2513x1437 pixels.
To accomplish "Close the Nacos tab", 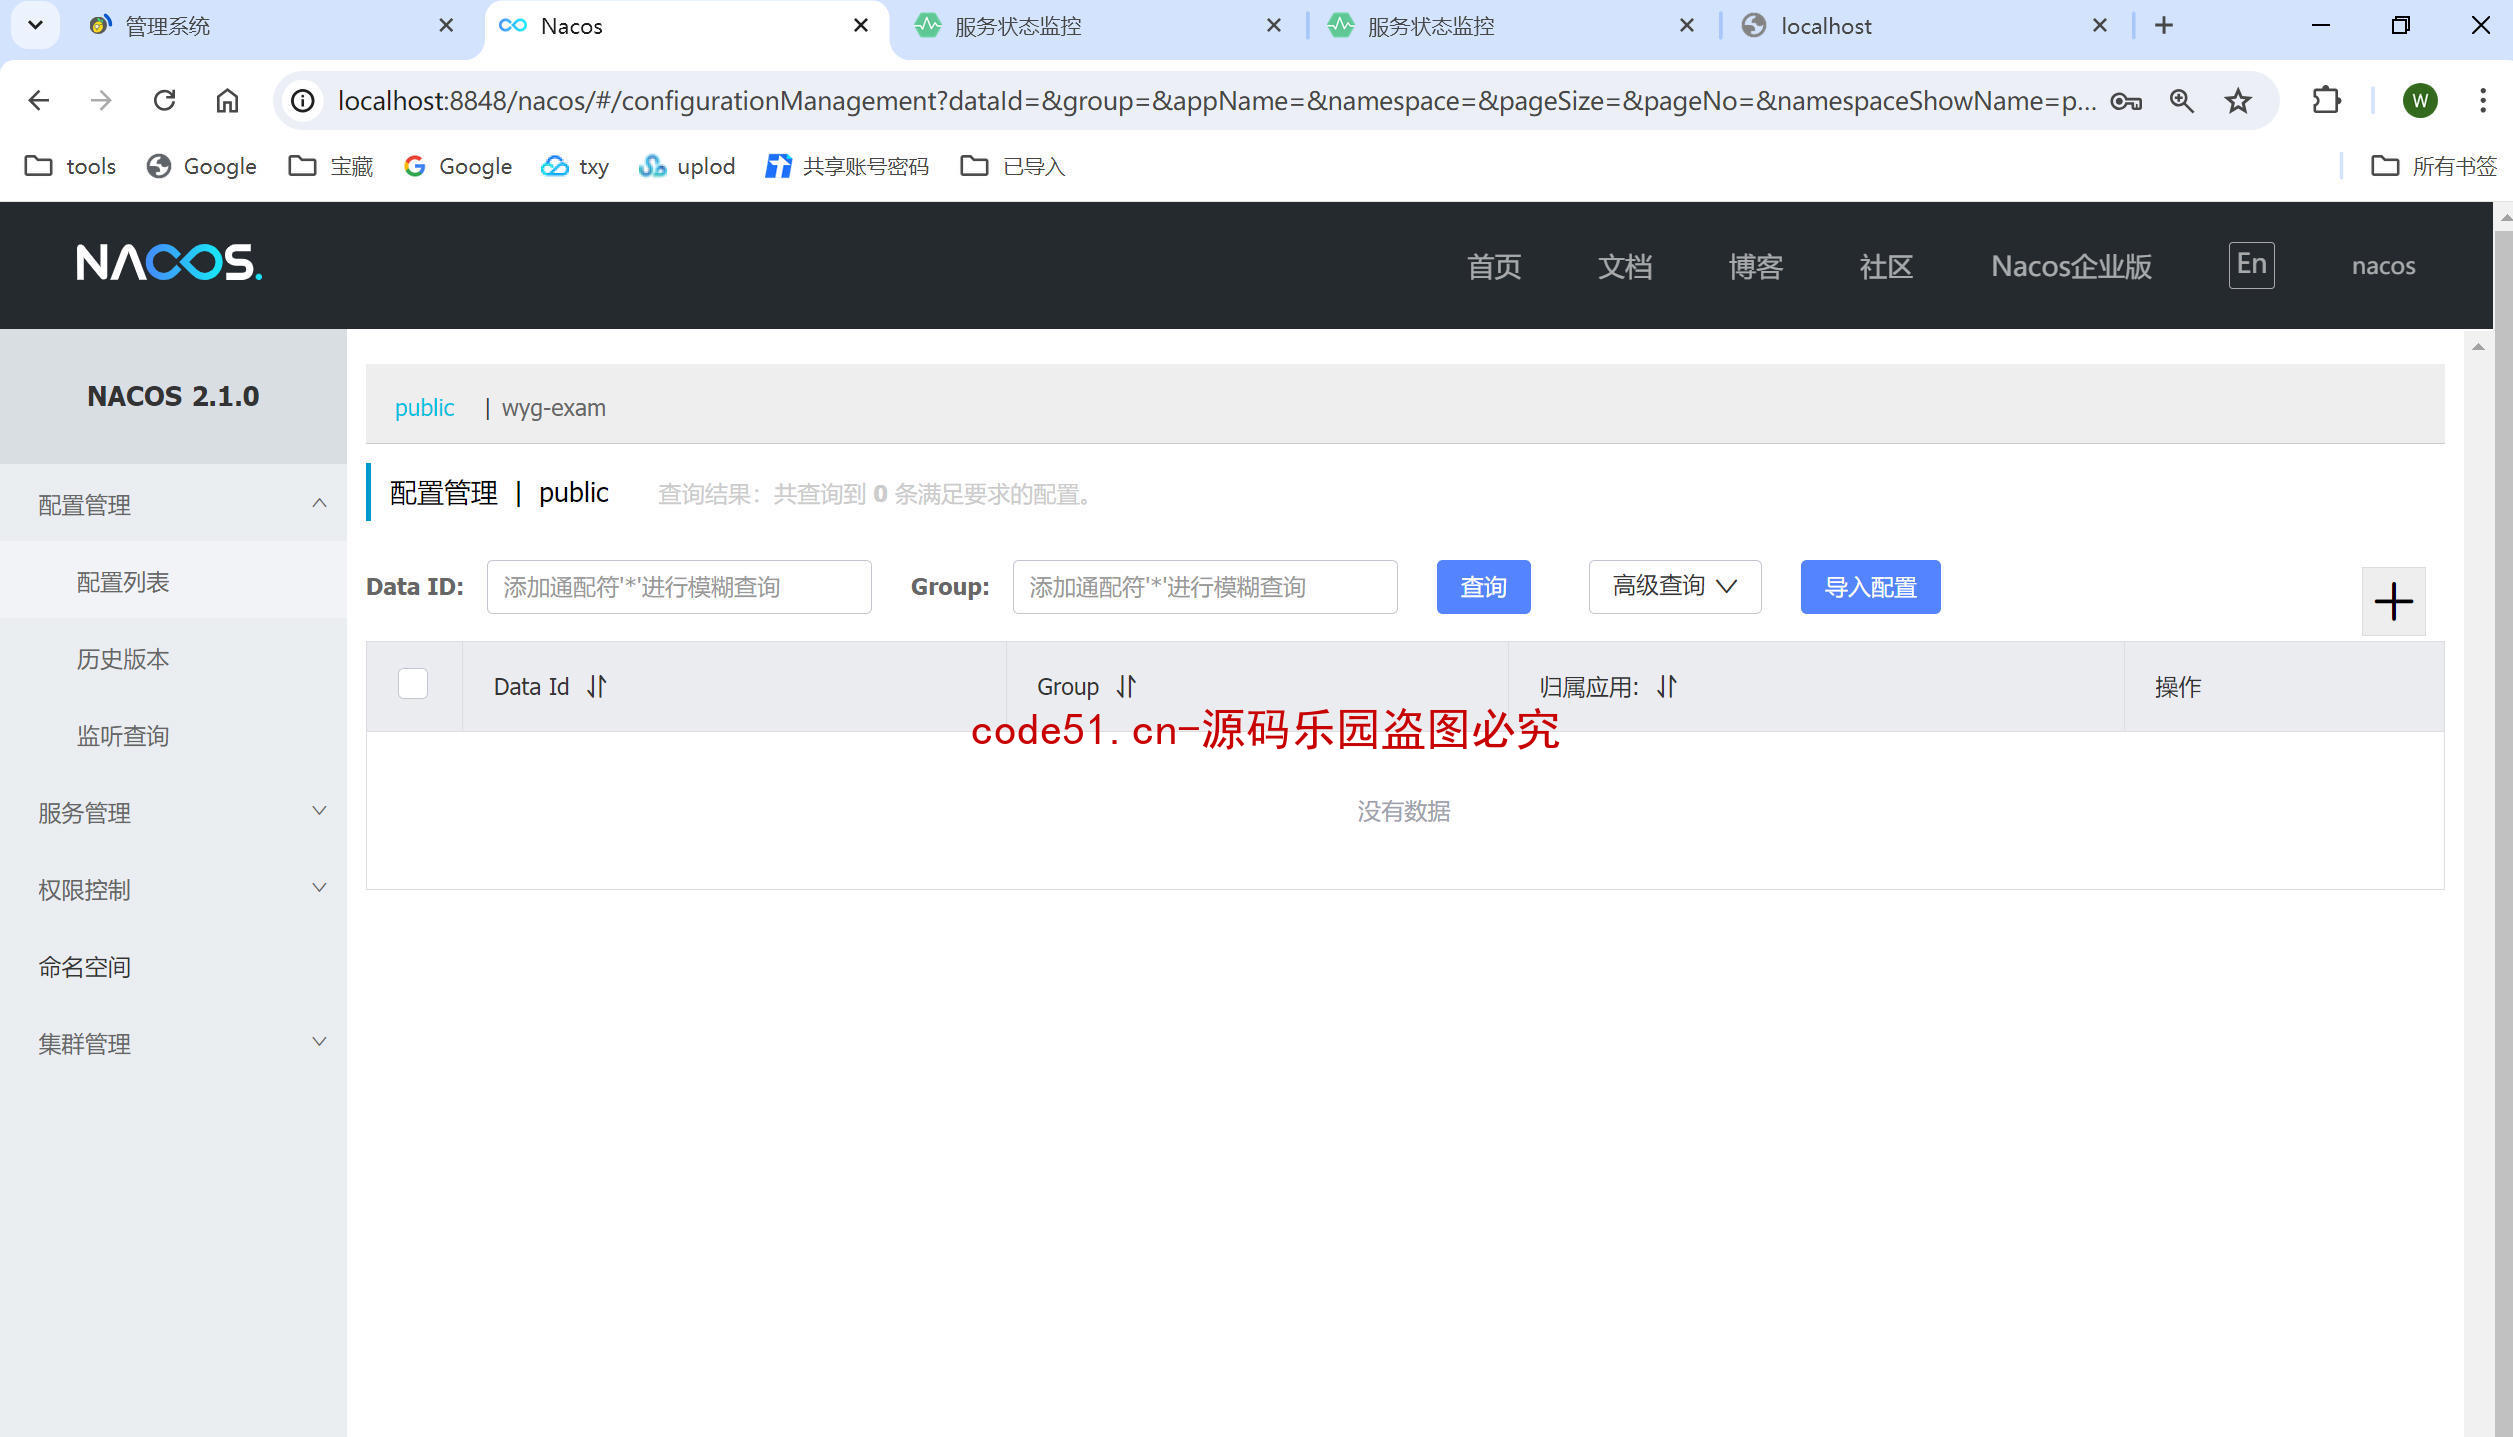I will [860, 25].
